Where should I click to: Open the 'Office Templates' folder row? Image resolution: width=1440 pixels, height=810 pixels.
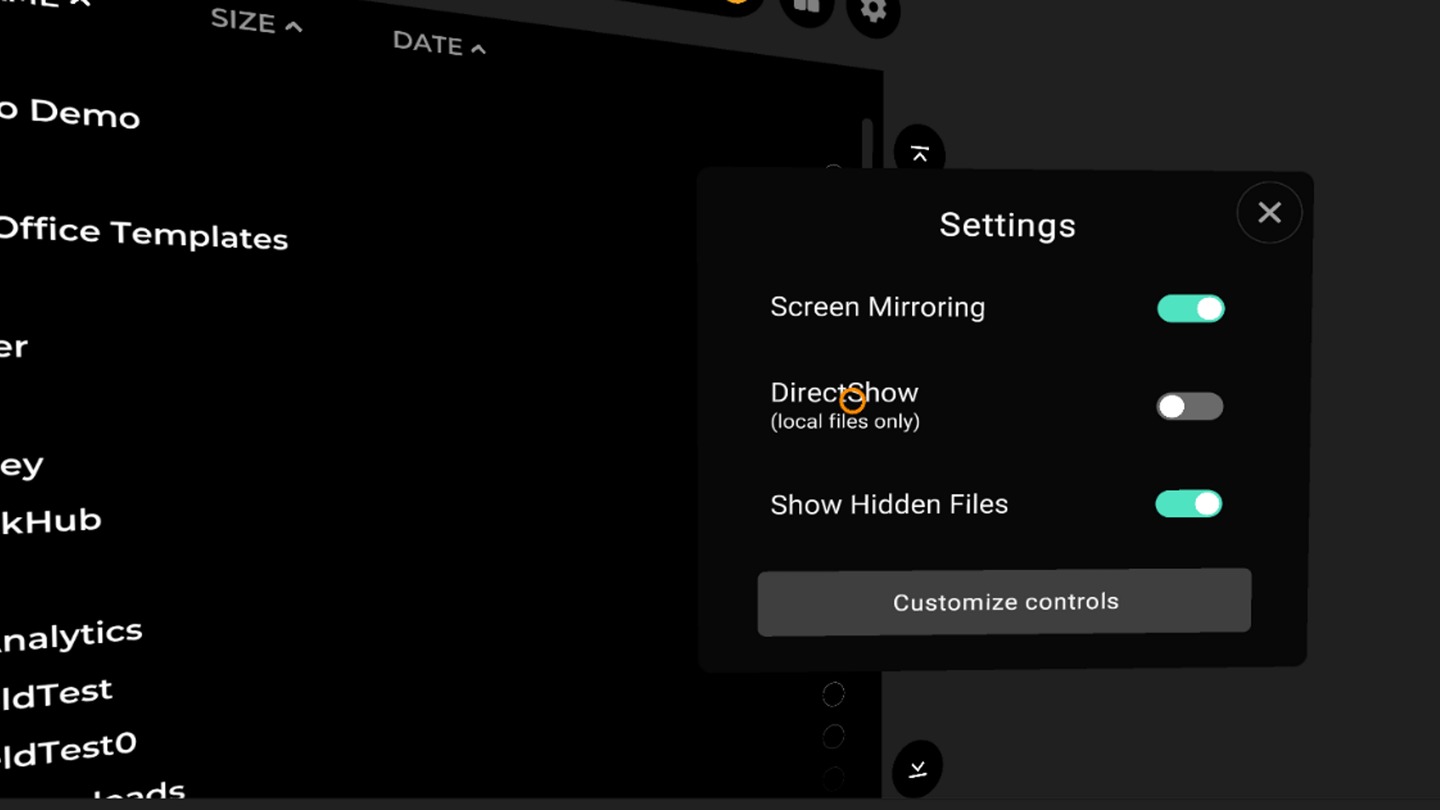tap(143, 233)
